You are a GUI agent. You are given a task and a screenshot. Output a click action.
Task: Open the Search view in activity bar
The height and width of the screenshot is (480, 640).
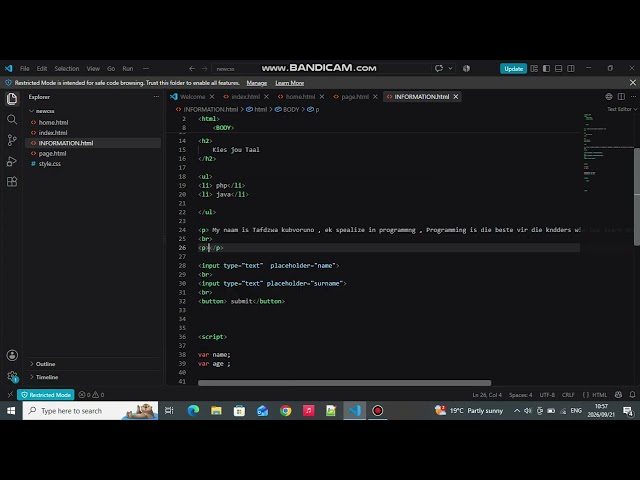[x=12, y=120]
